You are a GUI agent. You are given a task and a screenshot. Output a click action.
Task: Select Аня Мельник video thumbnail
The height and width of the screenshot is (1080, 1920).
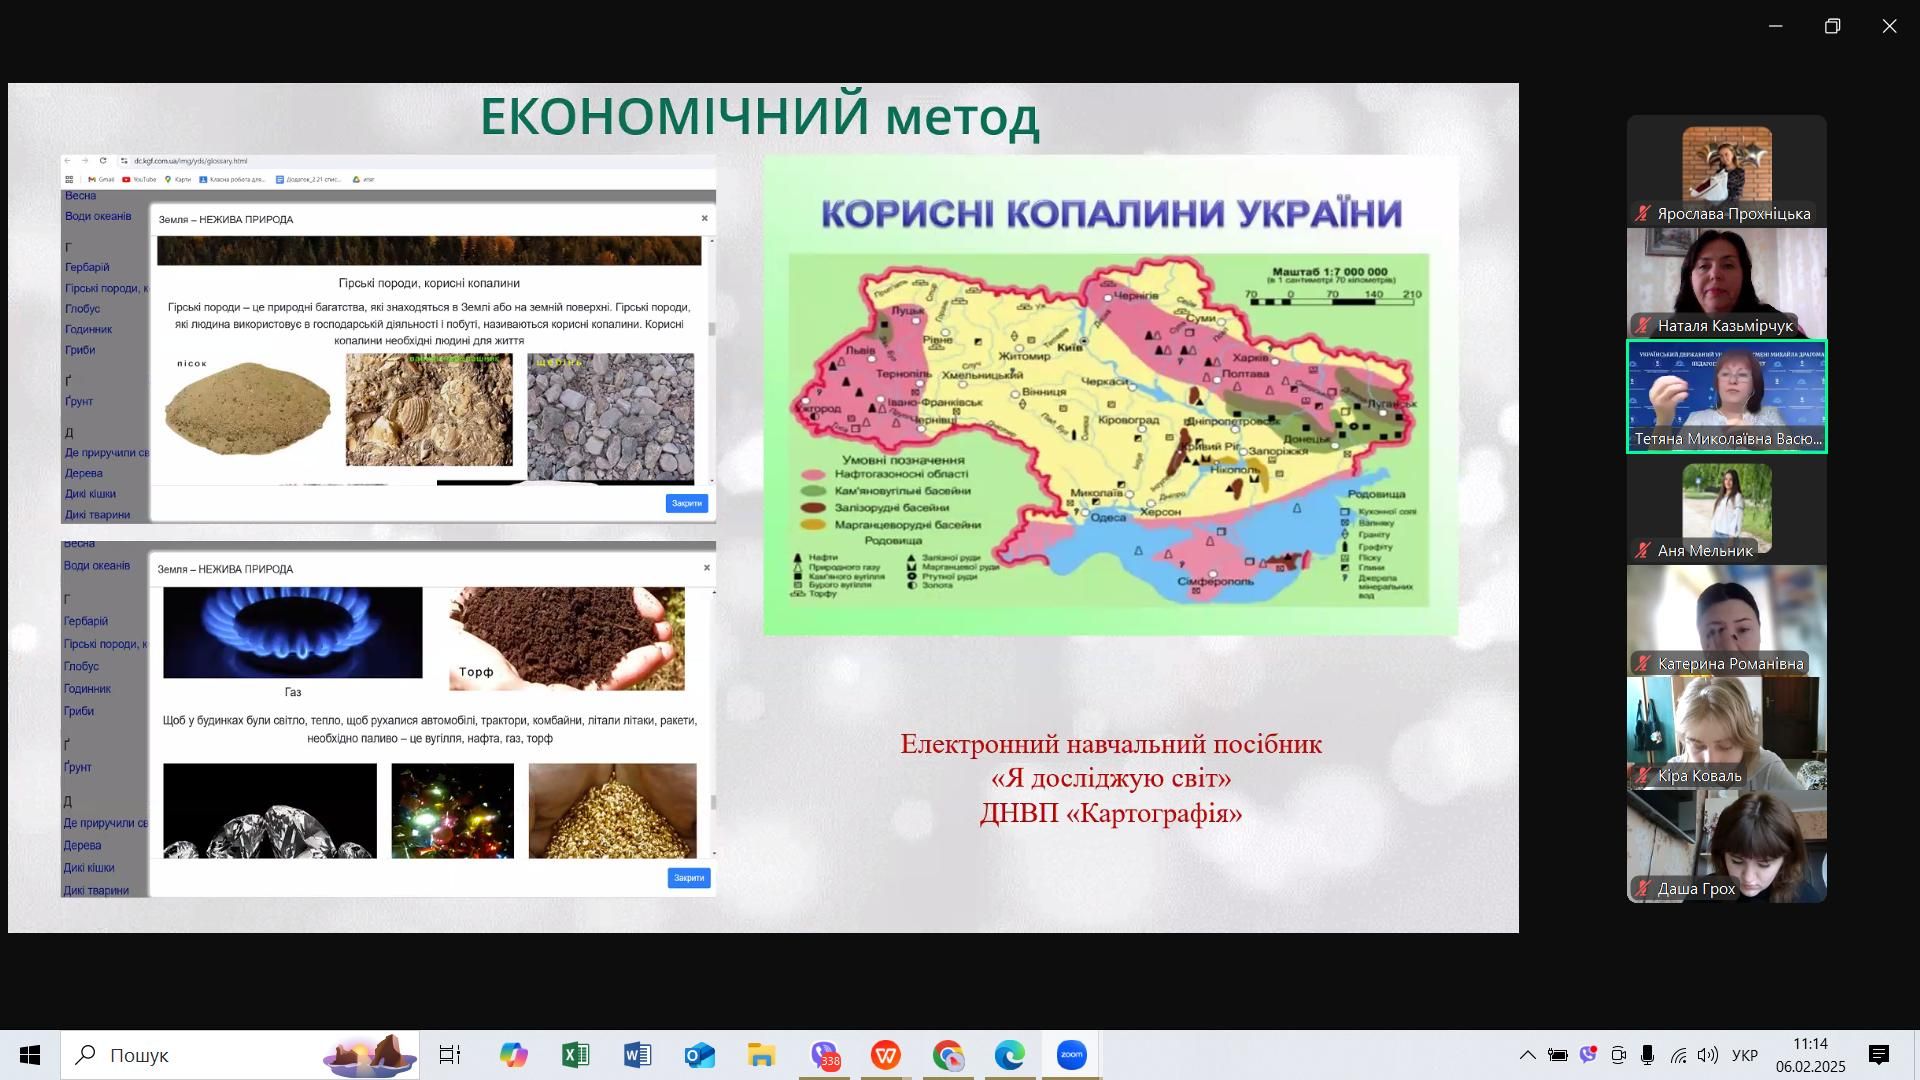1727,509
